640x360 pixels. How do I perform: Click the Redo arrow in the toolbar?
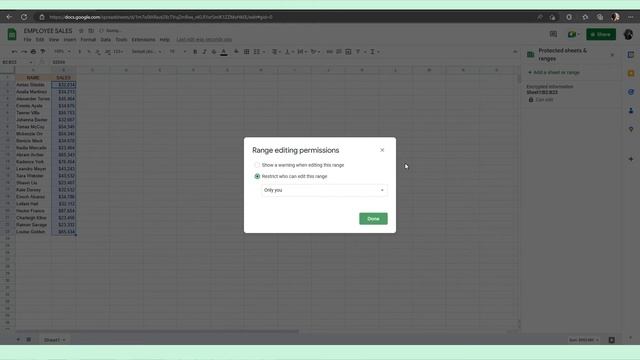[24, 52]
